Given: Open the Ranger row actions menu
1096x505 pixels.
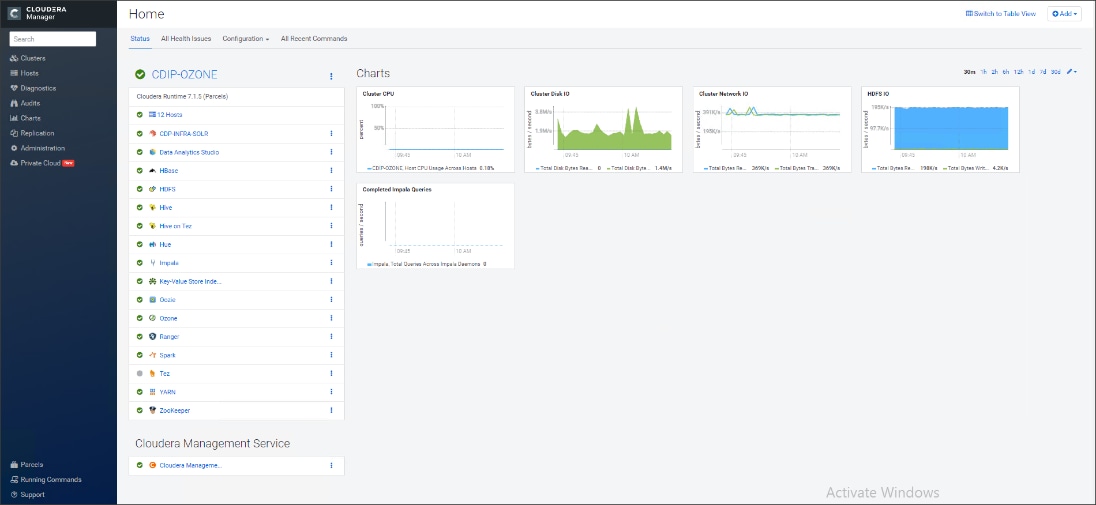Looking at the screenshot, I should click(331, 337).
